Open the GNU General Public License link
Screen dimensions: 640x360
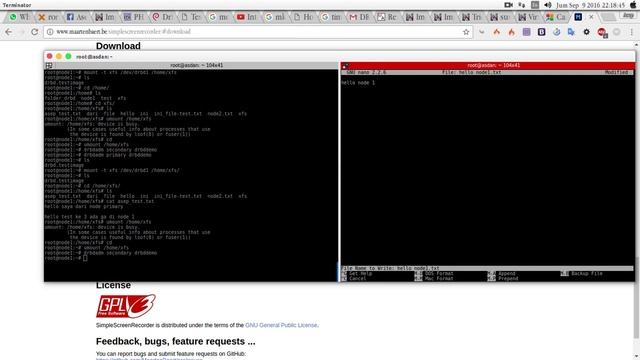(x=281, y=325)
